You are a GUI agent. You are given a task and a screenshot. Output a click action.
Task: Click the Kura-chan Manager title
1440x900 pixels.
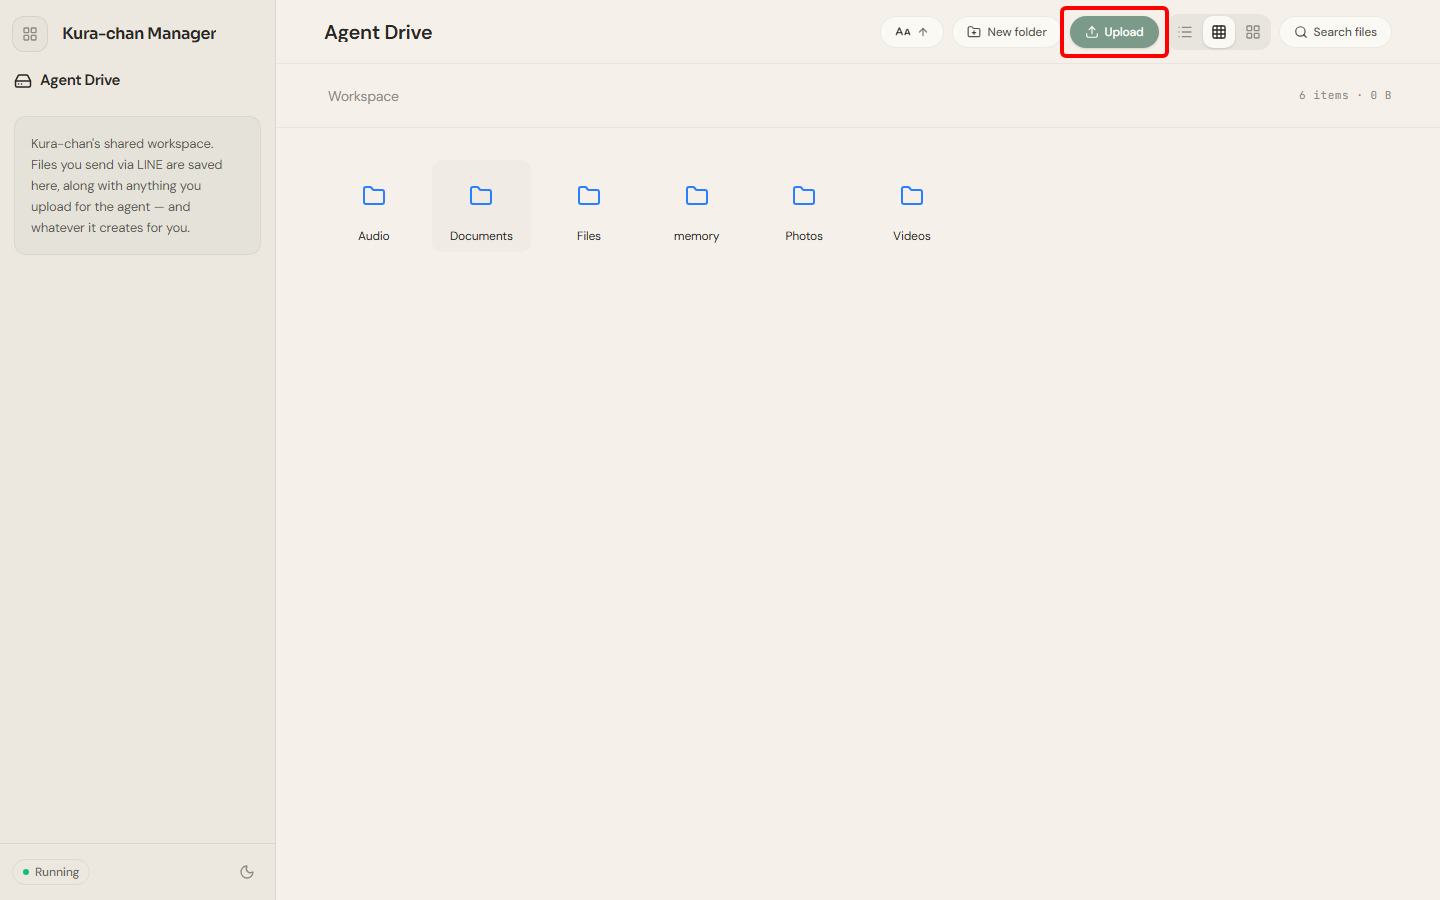(139, 33)
